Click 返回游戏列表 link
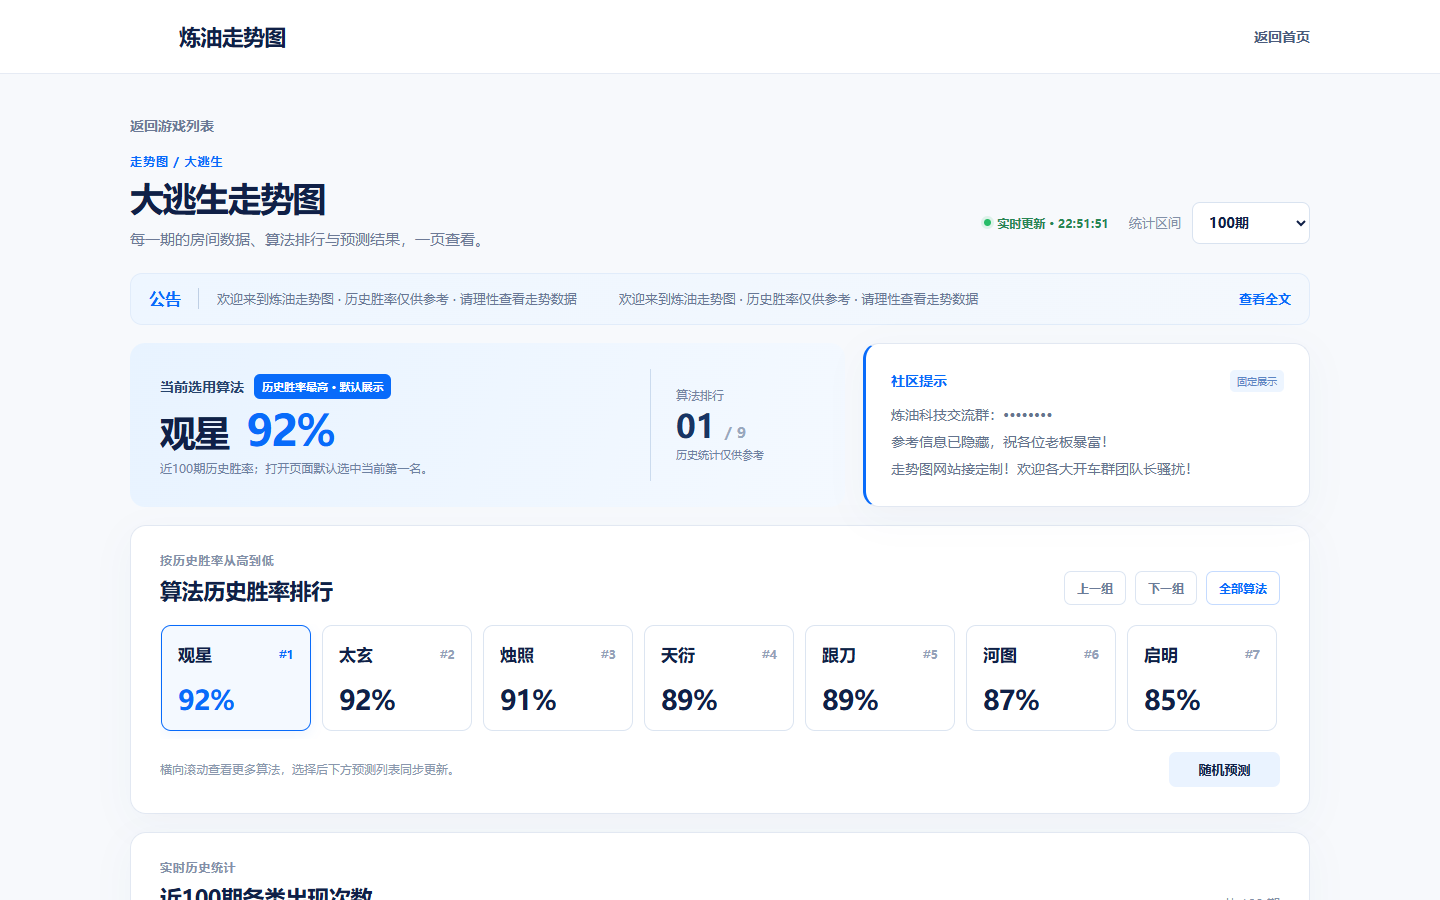The width and height of the screenshot is (1440, 900). point(172,126)
